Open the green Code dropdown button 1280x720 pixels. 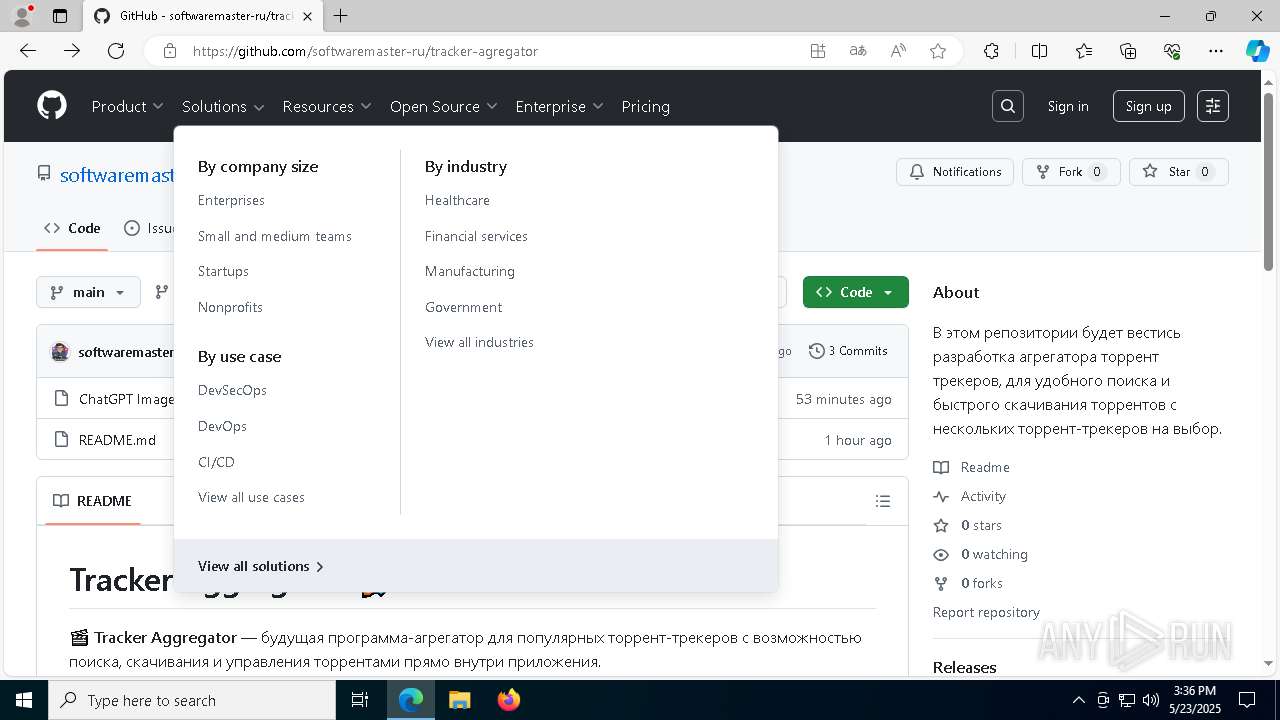click(855, 292)
